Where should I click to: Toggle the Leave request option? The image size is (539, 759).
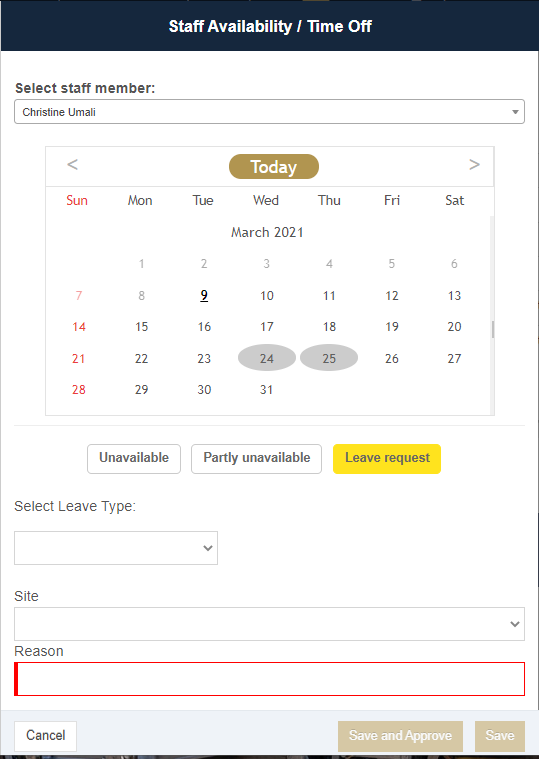[387, 458]
